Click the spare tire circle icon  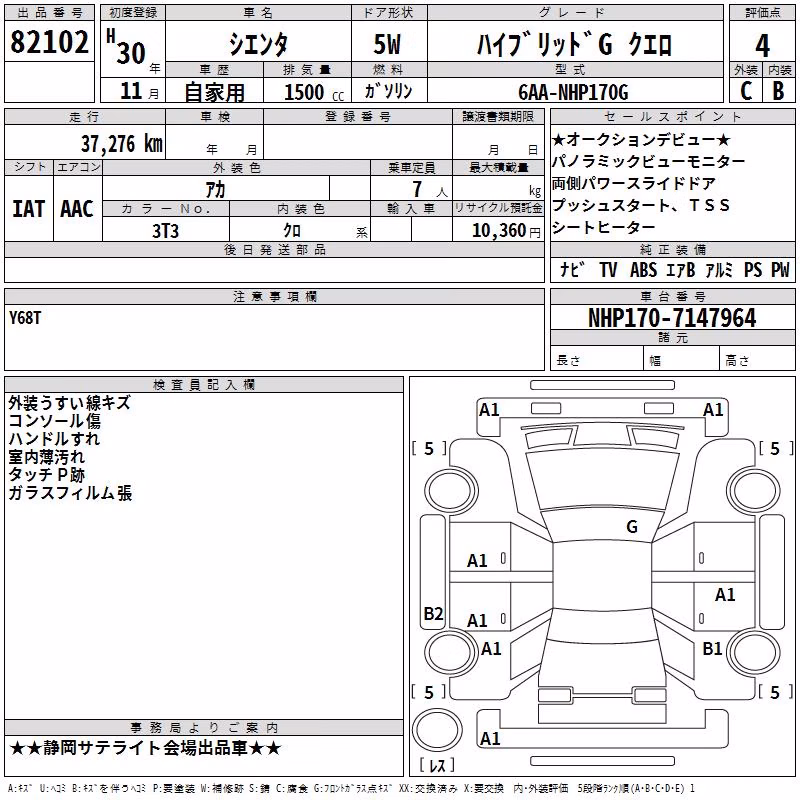click(437, 730)
